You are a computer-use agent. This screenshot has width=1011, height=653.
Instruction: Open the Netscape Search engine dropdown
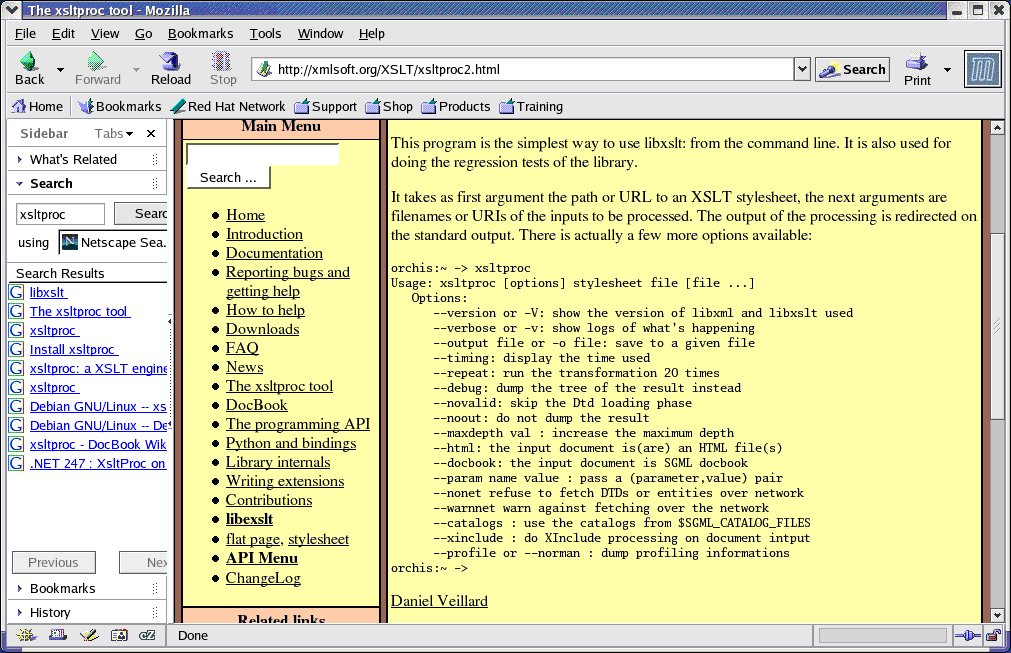[113, 242]
